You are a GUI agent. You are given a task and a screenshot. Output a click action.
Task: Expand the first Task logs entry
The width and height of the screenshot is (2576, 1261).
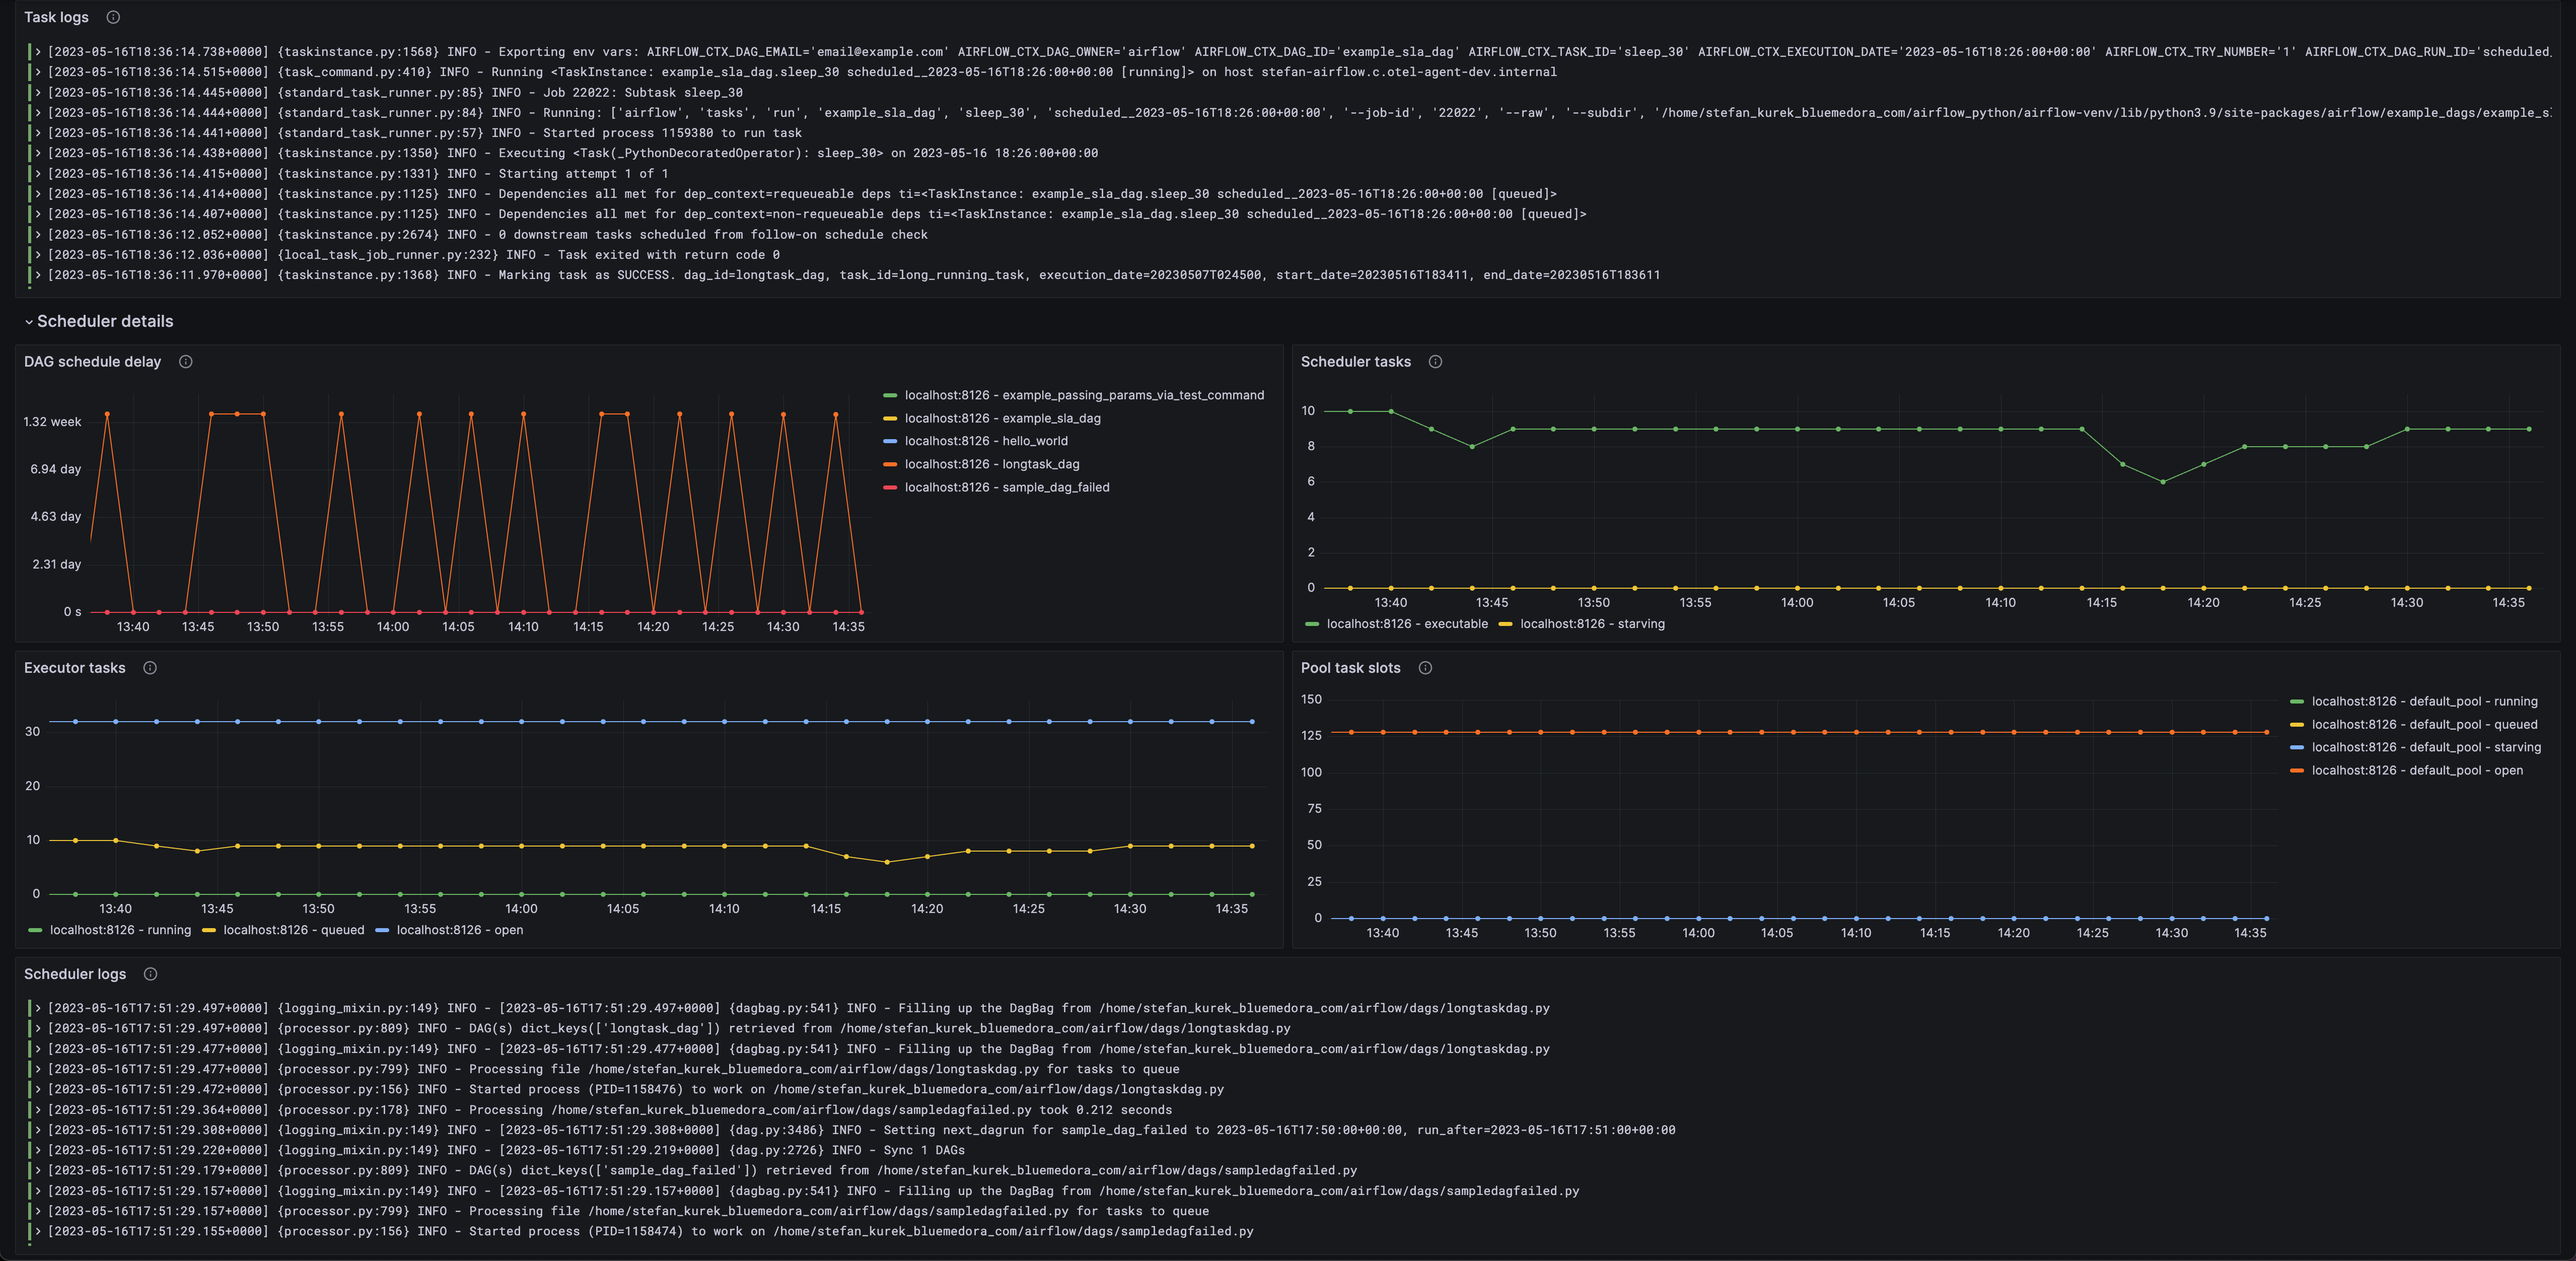pos(37,51)
